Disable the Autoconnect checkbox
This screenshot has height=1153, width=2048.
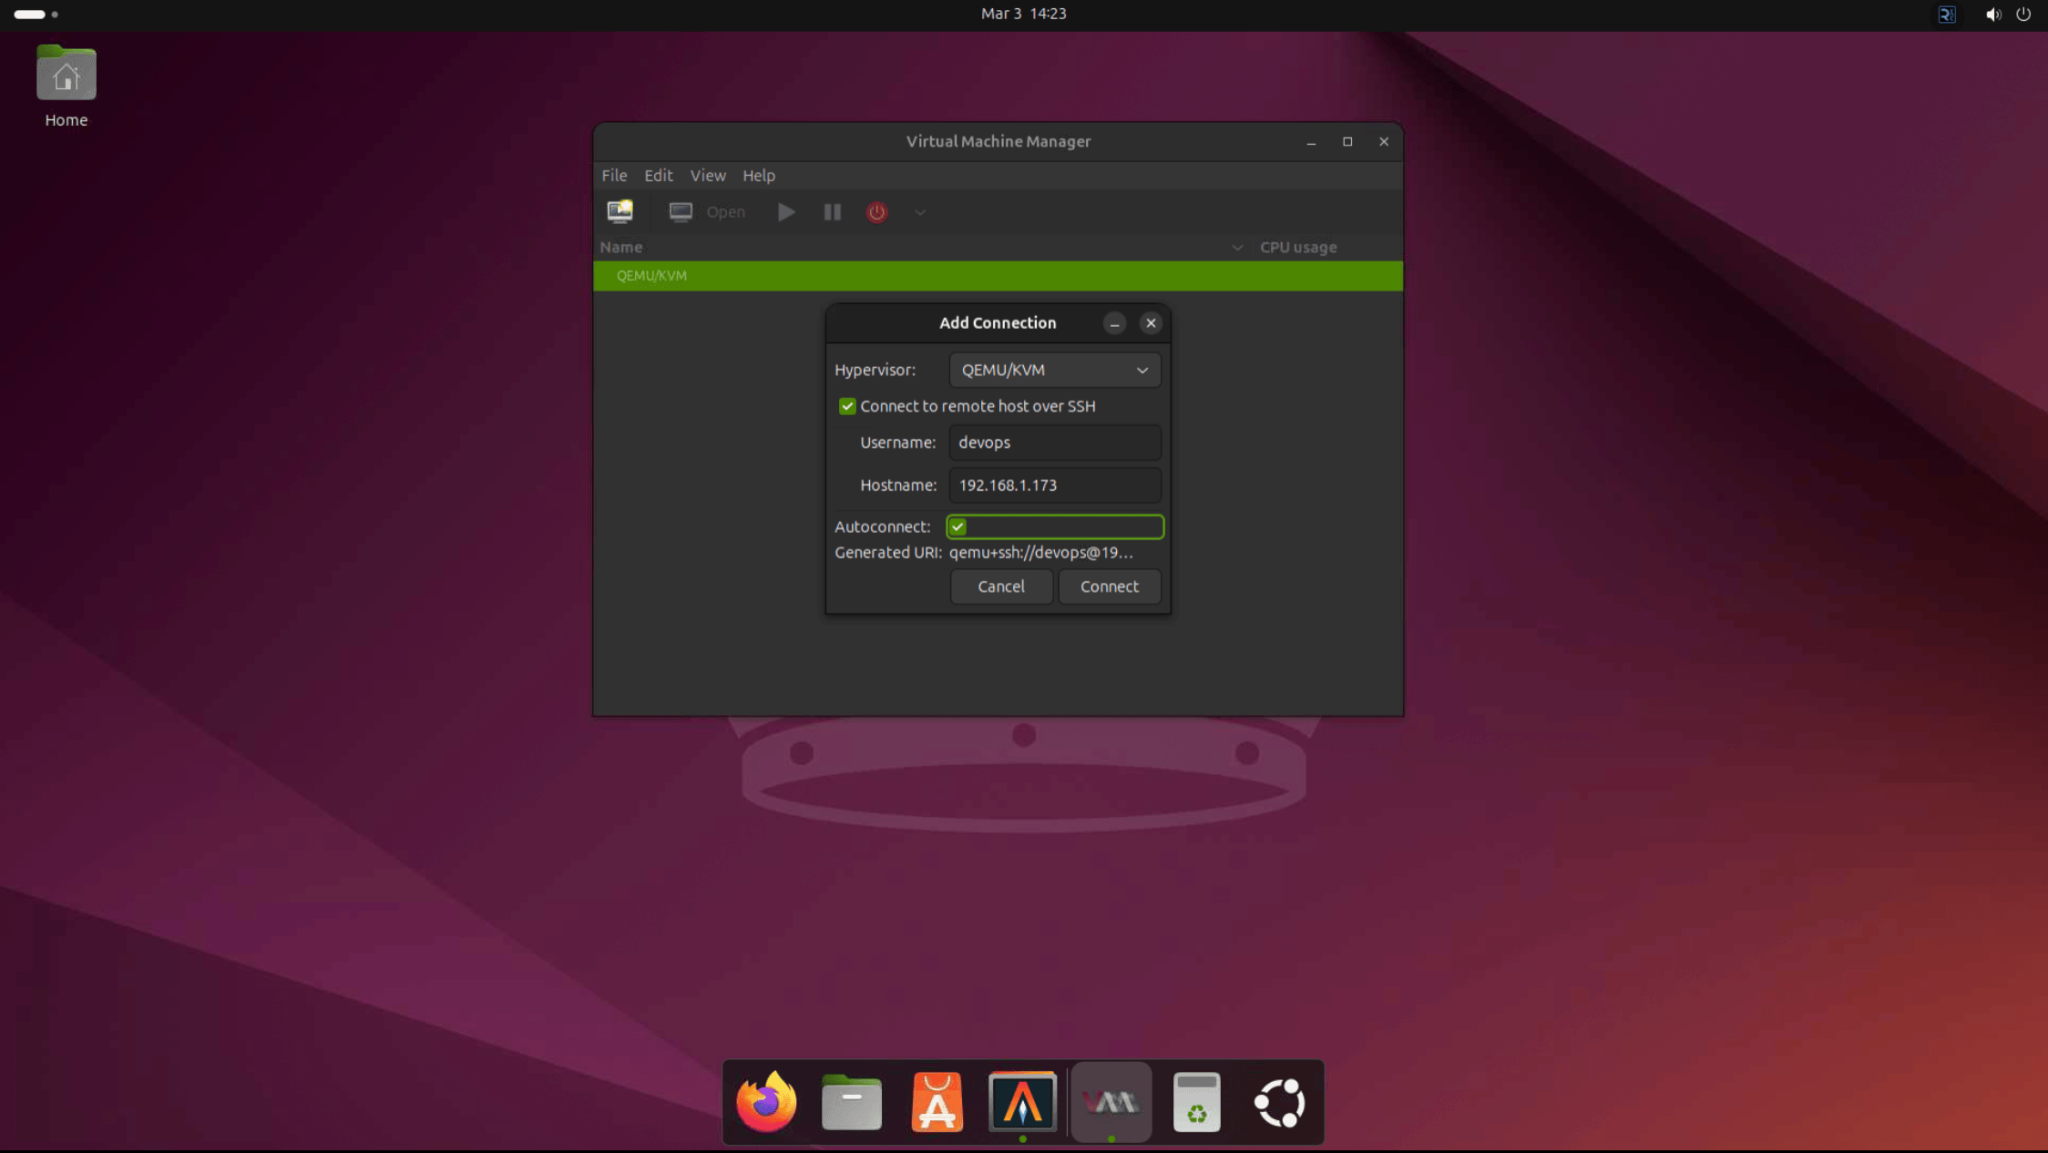958,526
